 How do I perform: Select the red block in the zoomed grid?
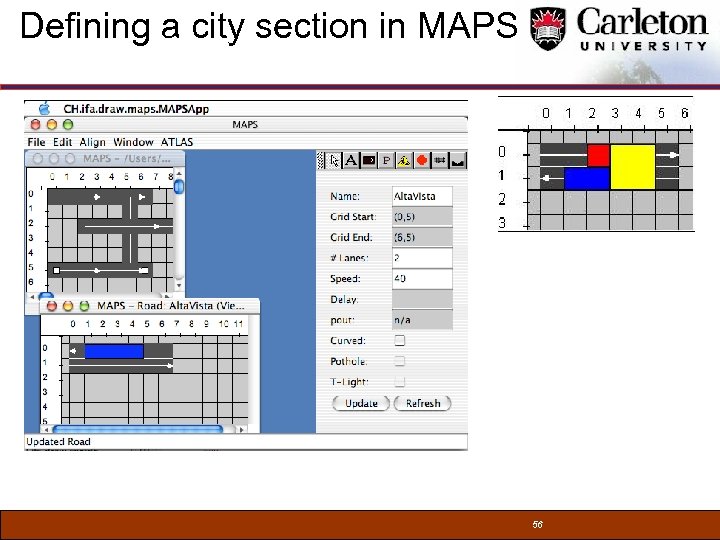tap(598, 156)
